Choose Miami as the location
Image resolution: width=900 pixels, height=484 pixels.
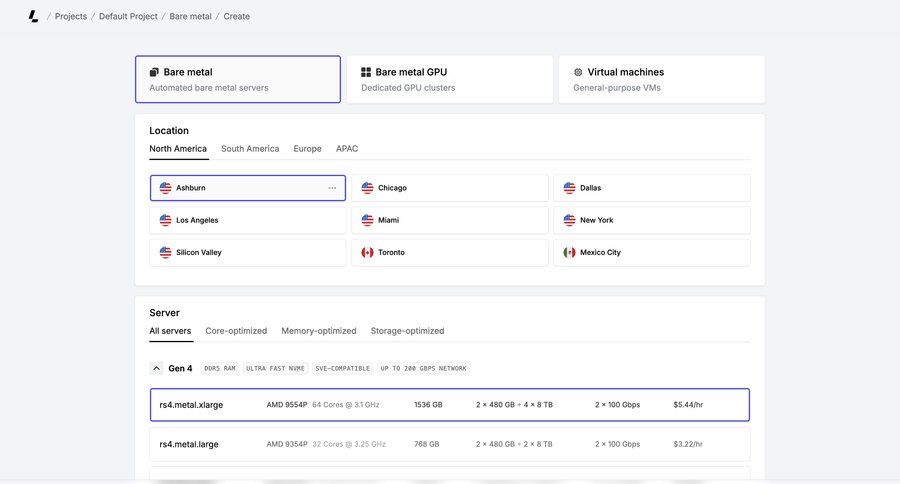pyautogui.click(x=449, y=220)
